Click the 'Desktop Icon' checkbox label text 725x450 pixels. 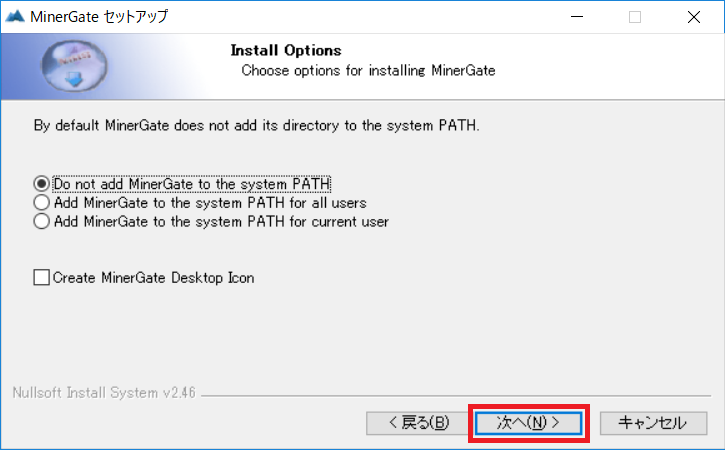pyautogui.click(x=213, y=278)
